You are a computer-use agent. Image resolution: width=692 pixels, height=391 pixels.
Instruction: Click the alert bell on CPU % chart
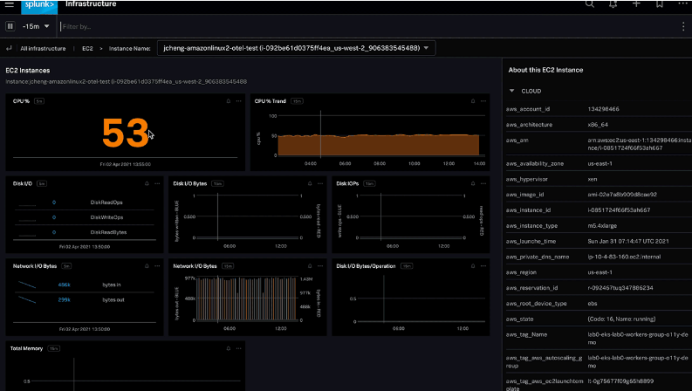click(228, 101)
